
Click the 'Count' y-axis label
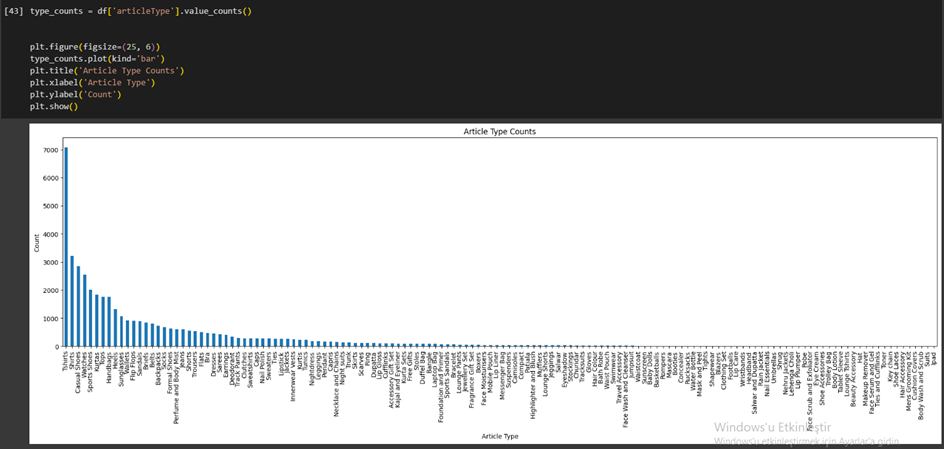click(x=37, y=242)
